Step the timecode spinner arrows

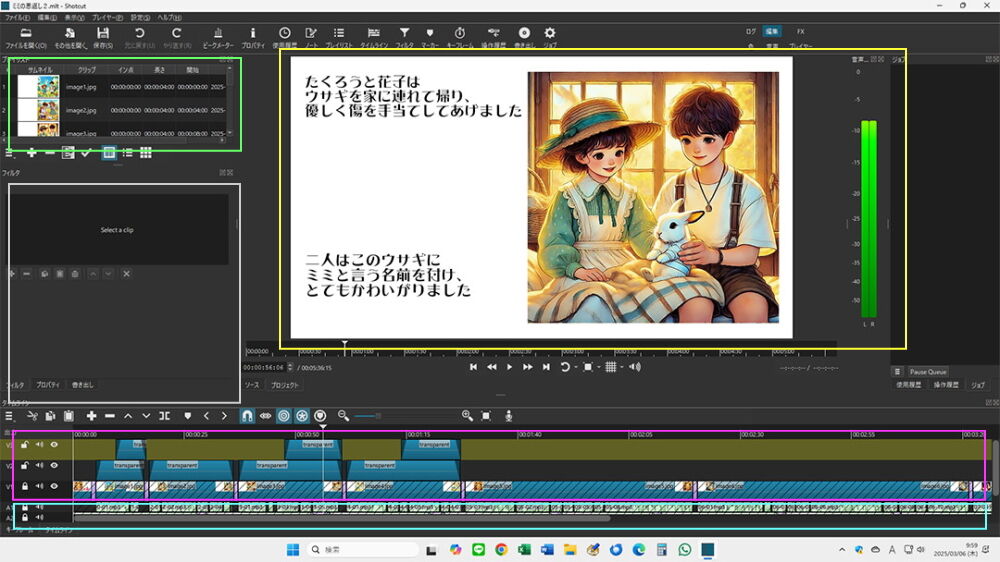290,367
